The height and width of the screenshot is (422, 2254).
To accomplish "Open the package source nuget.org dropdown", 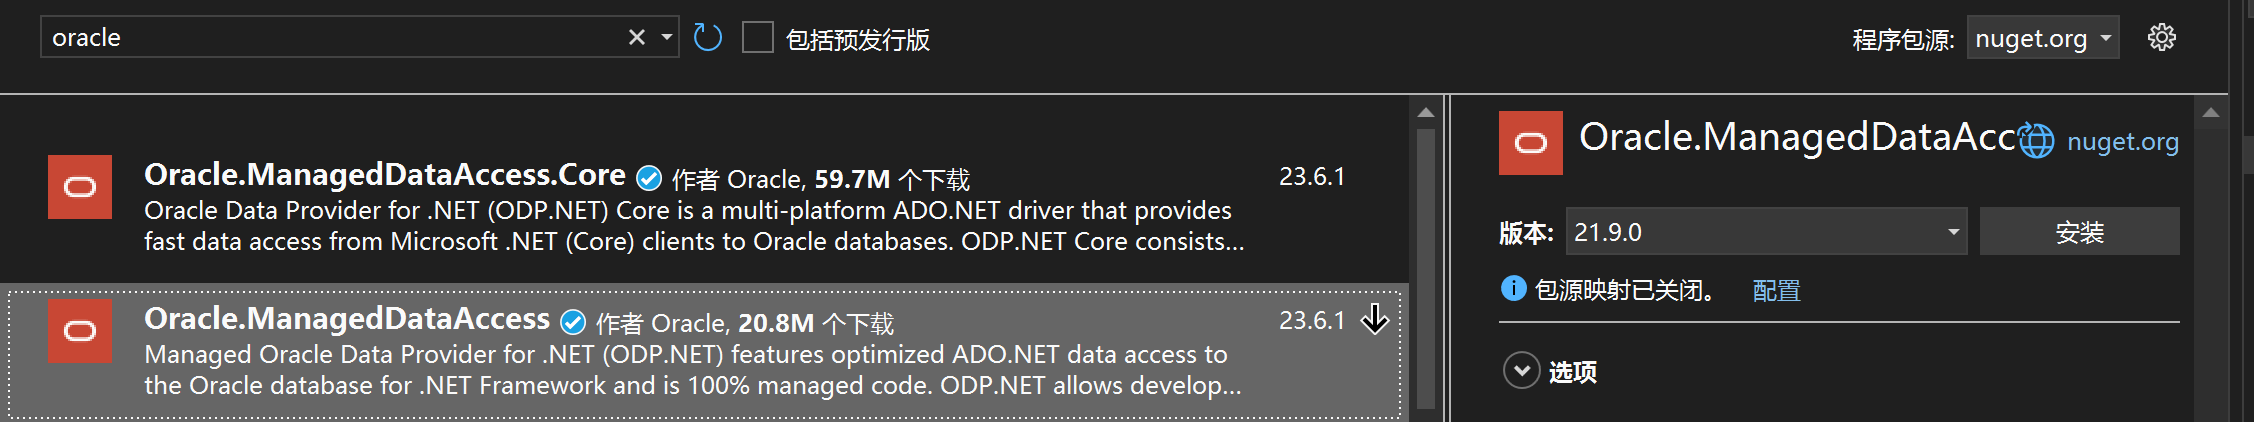I will pyautogui.click(x=2042, y=38).
